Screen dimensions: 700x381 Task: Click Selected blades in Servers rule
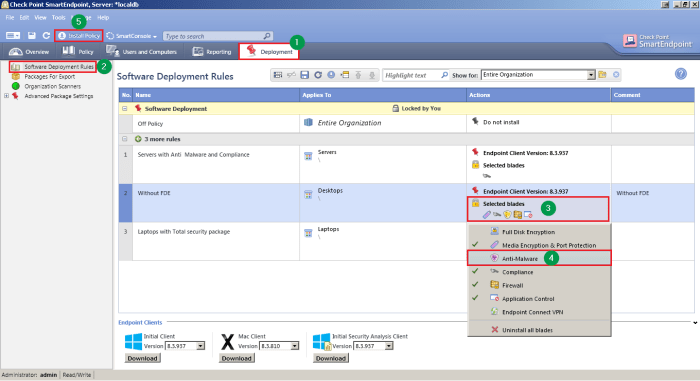click(504, 165)
